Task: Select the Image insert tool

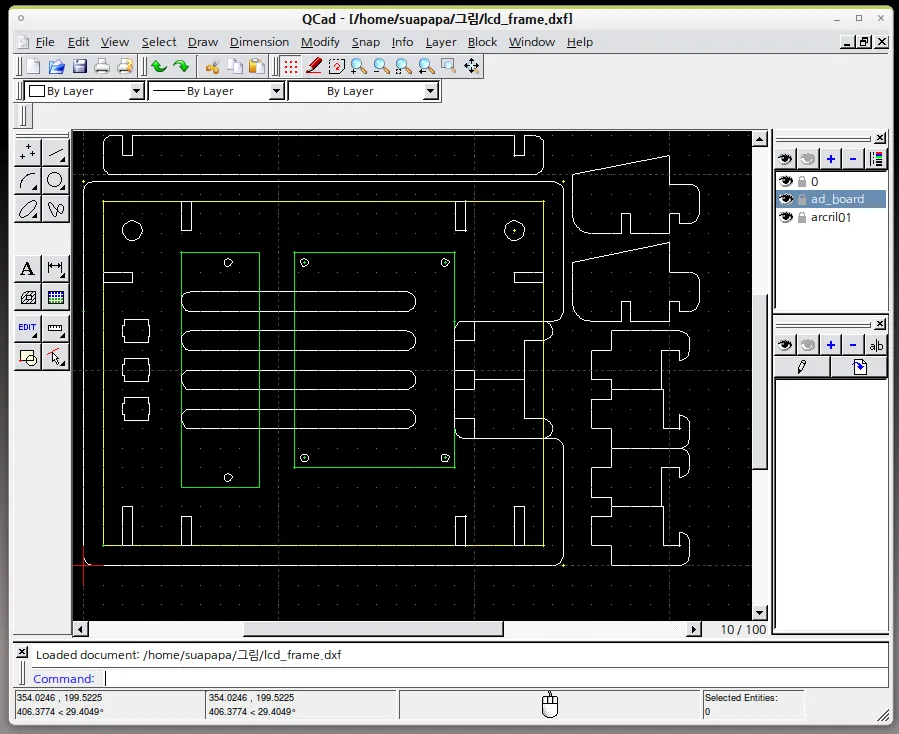Action: [x=56, y=298]
